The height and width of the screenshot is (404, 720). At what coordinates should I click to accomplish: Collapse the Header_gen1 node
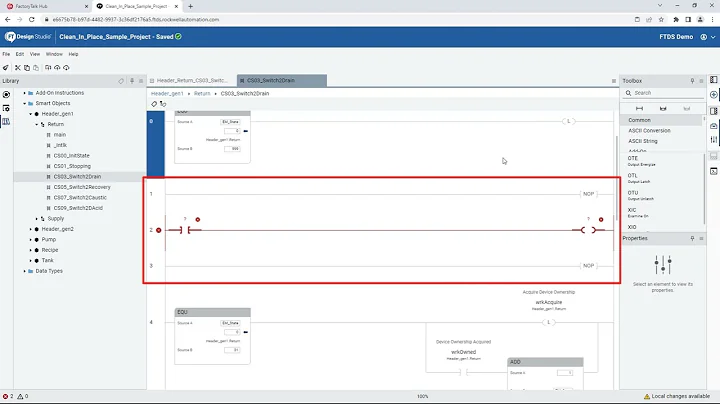click(31, 114)
